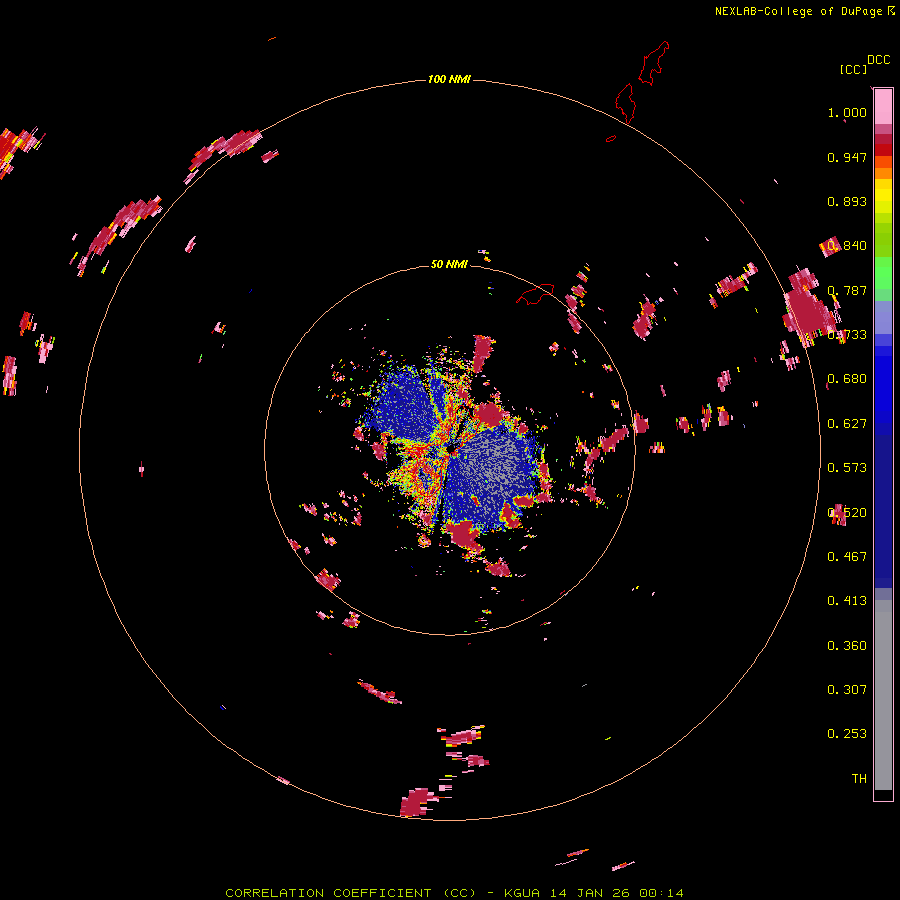The height and width of the screenshot is (900, 900).
Task: Click the [CC] unit label
Action: [x=853, y=69]
